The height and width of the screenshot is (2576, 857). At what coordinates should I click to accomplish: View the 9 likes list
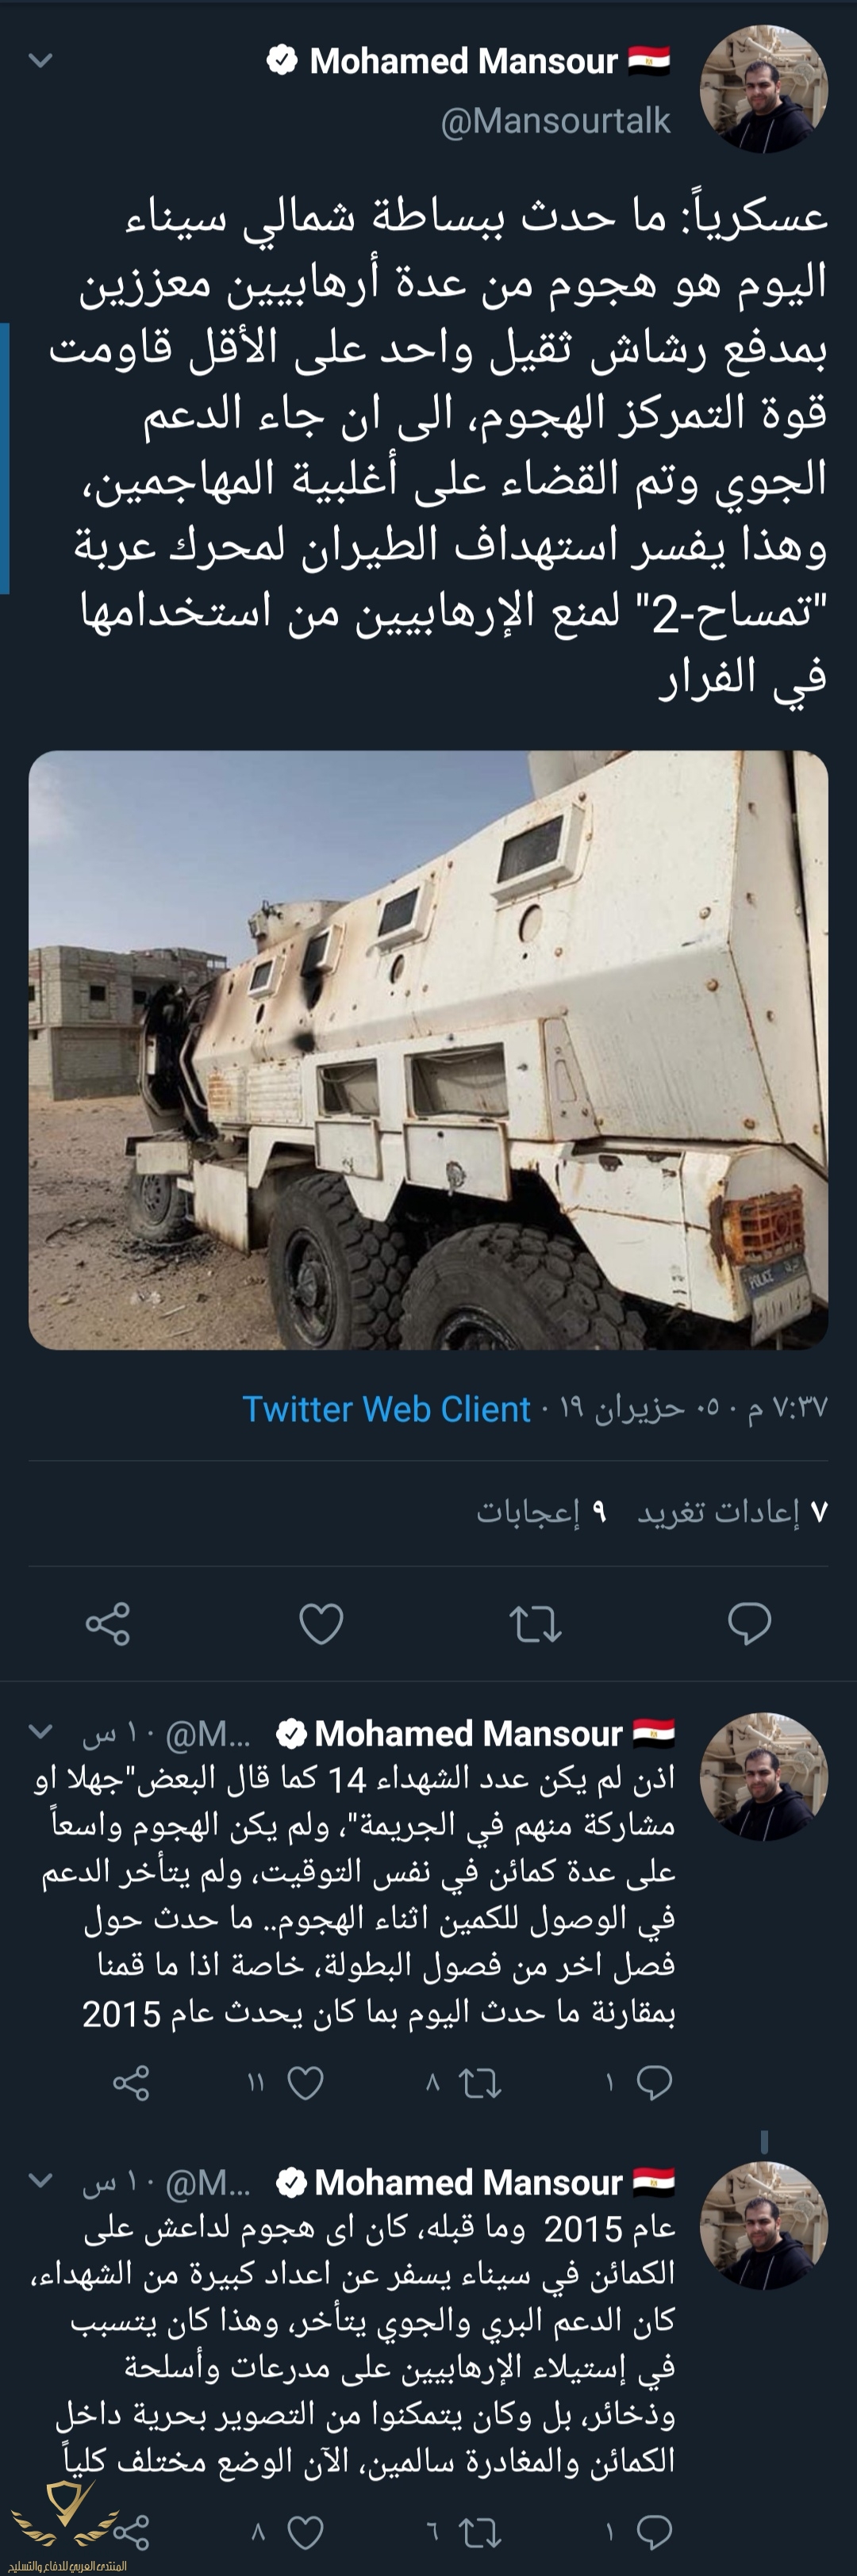pyautogui.click(x=541, y=1512)
